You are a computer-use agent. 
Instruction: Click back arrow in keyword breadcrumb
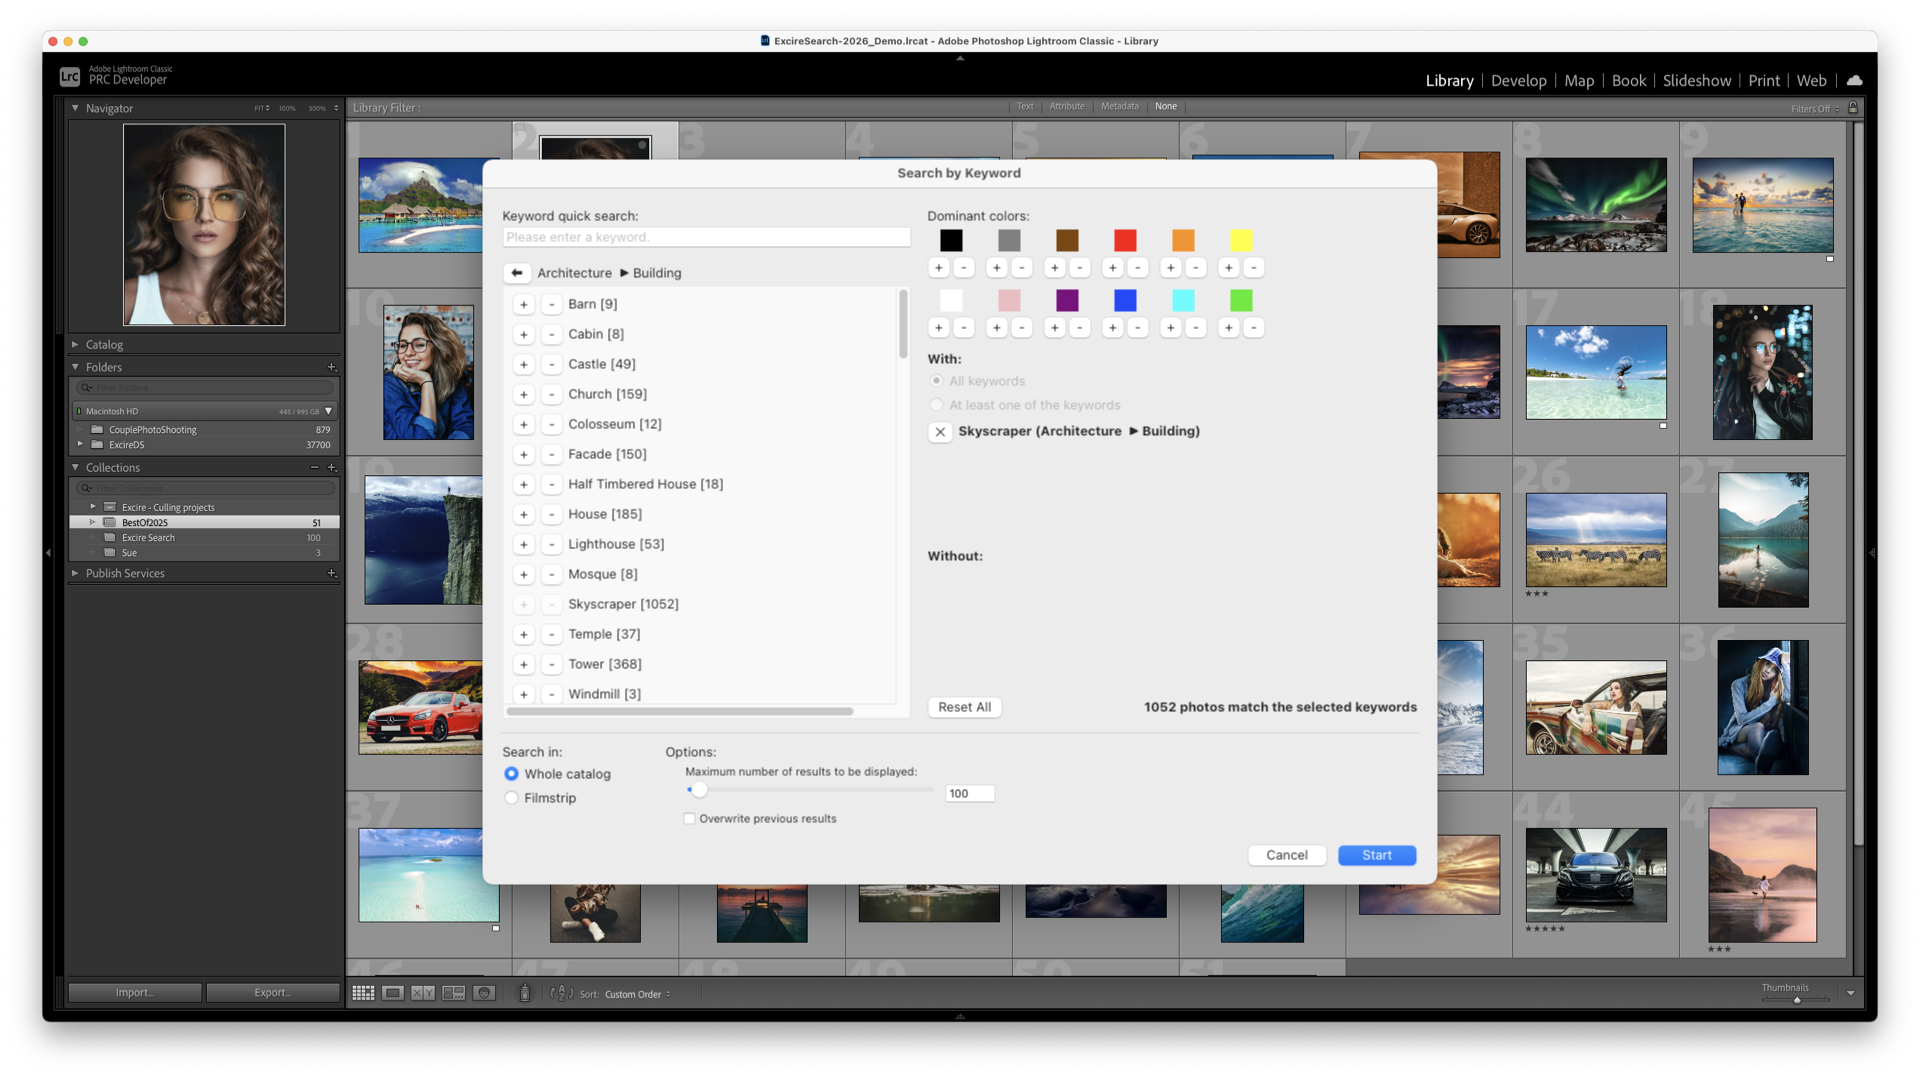coord(517,273)
